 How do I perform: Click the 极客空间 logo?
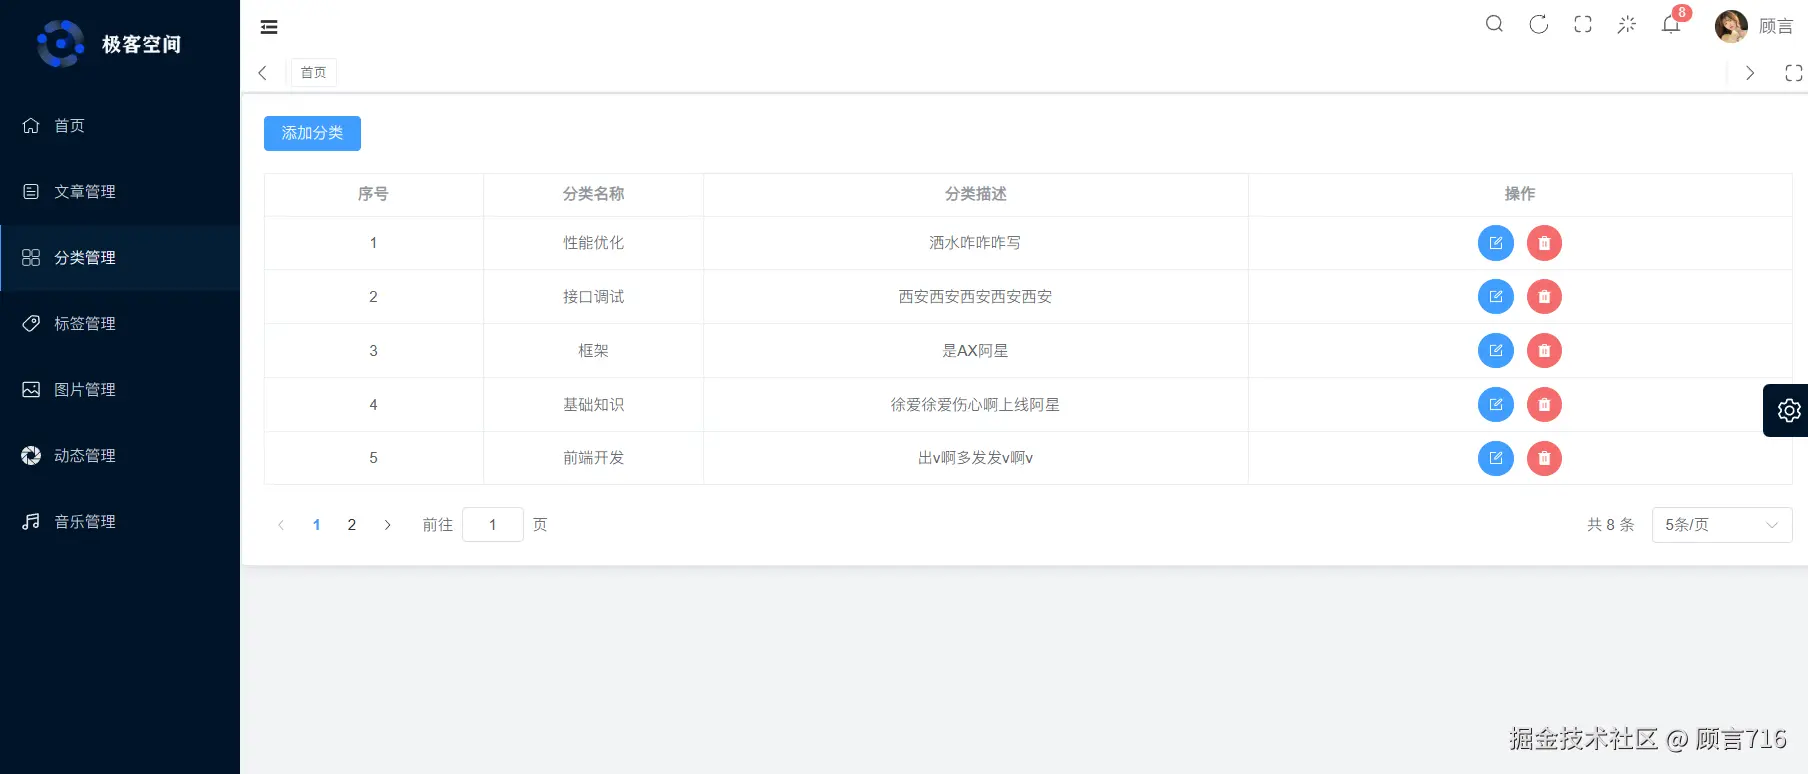109,44
